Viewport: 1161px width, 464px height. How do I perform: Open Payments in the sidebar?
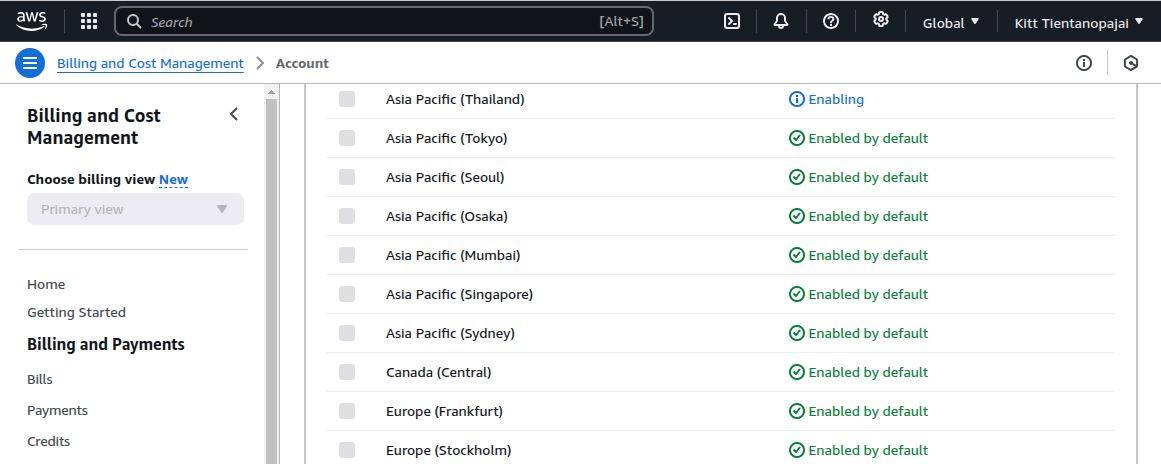coord(57,410)
